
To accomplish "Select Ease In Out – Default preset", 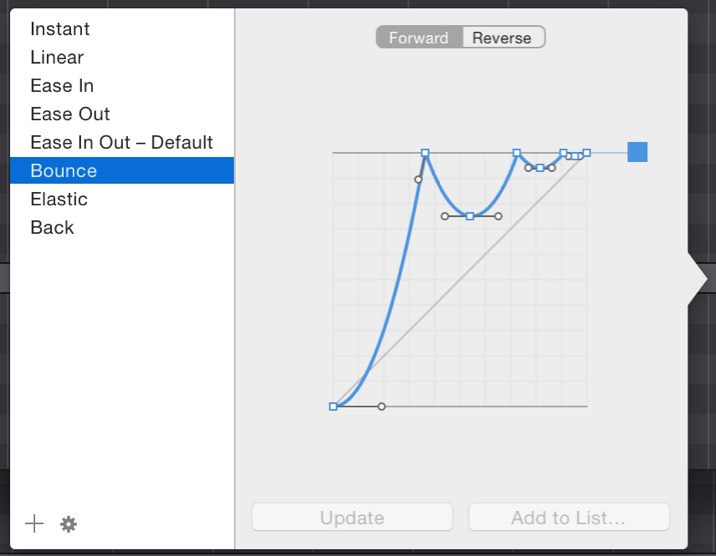I will pyautogui.click(x=121, y=142).
